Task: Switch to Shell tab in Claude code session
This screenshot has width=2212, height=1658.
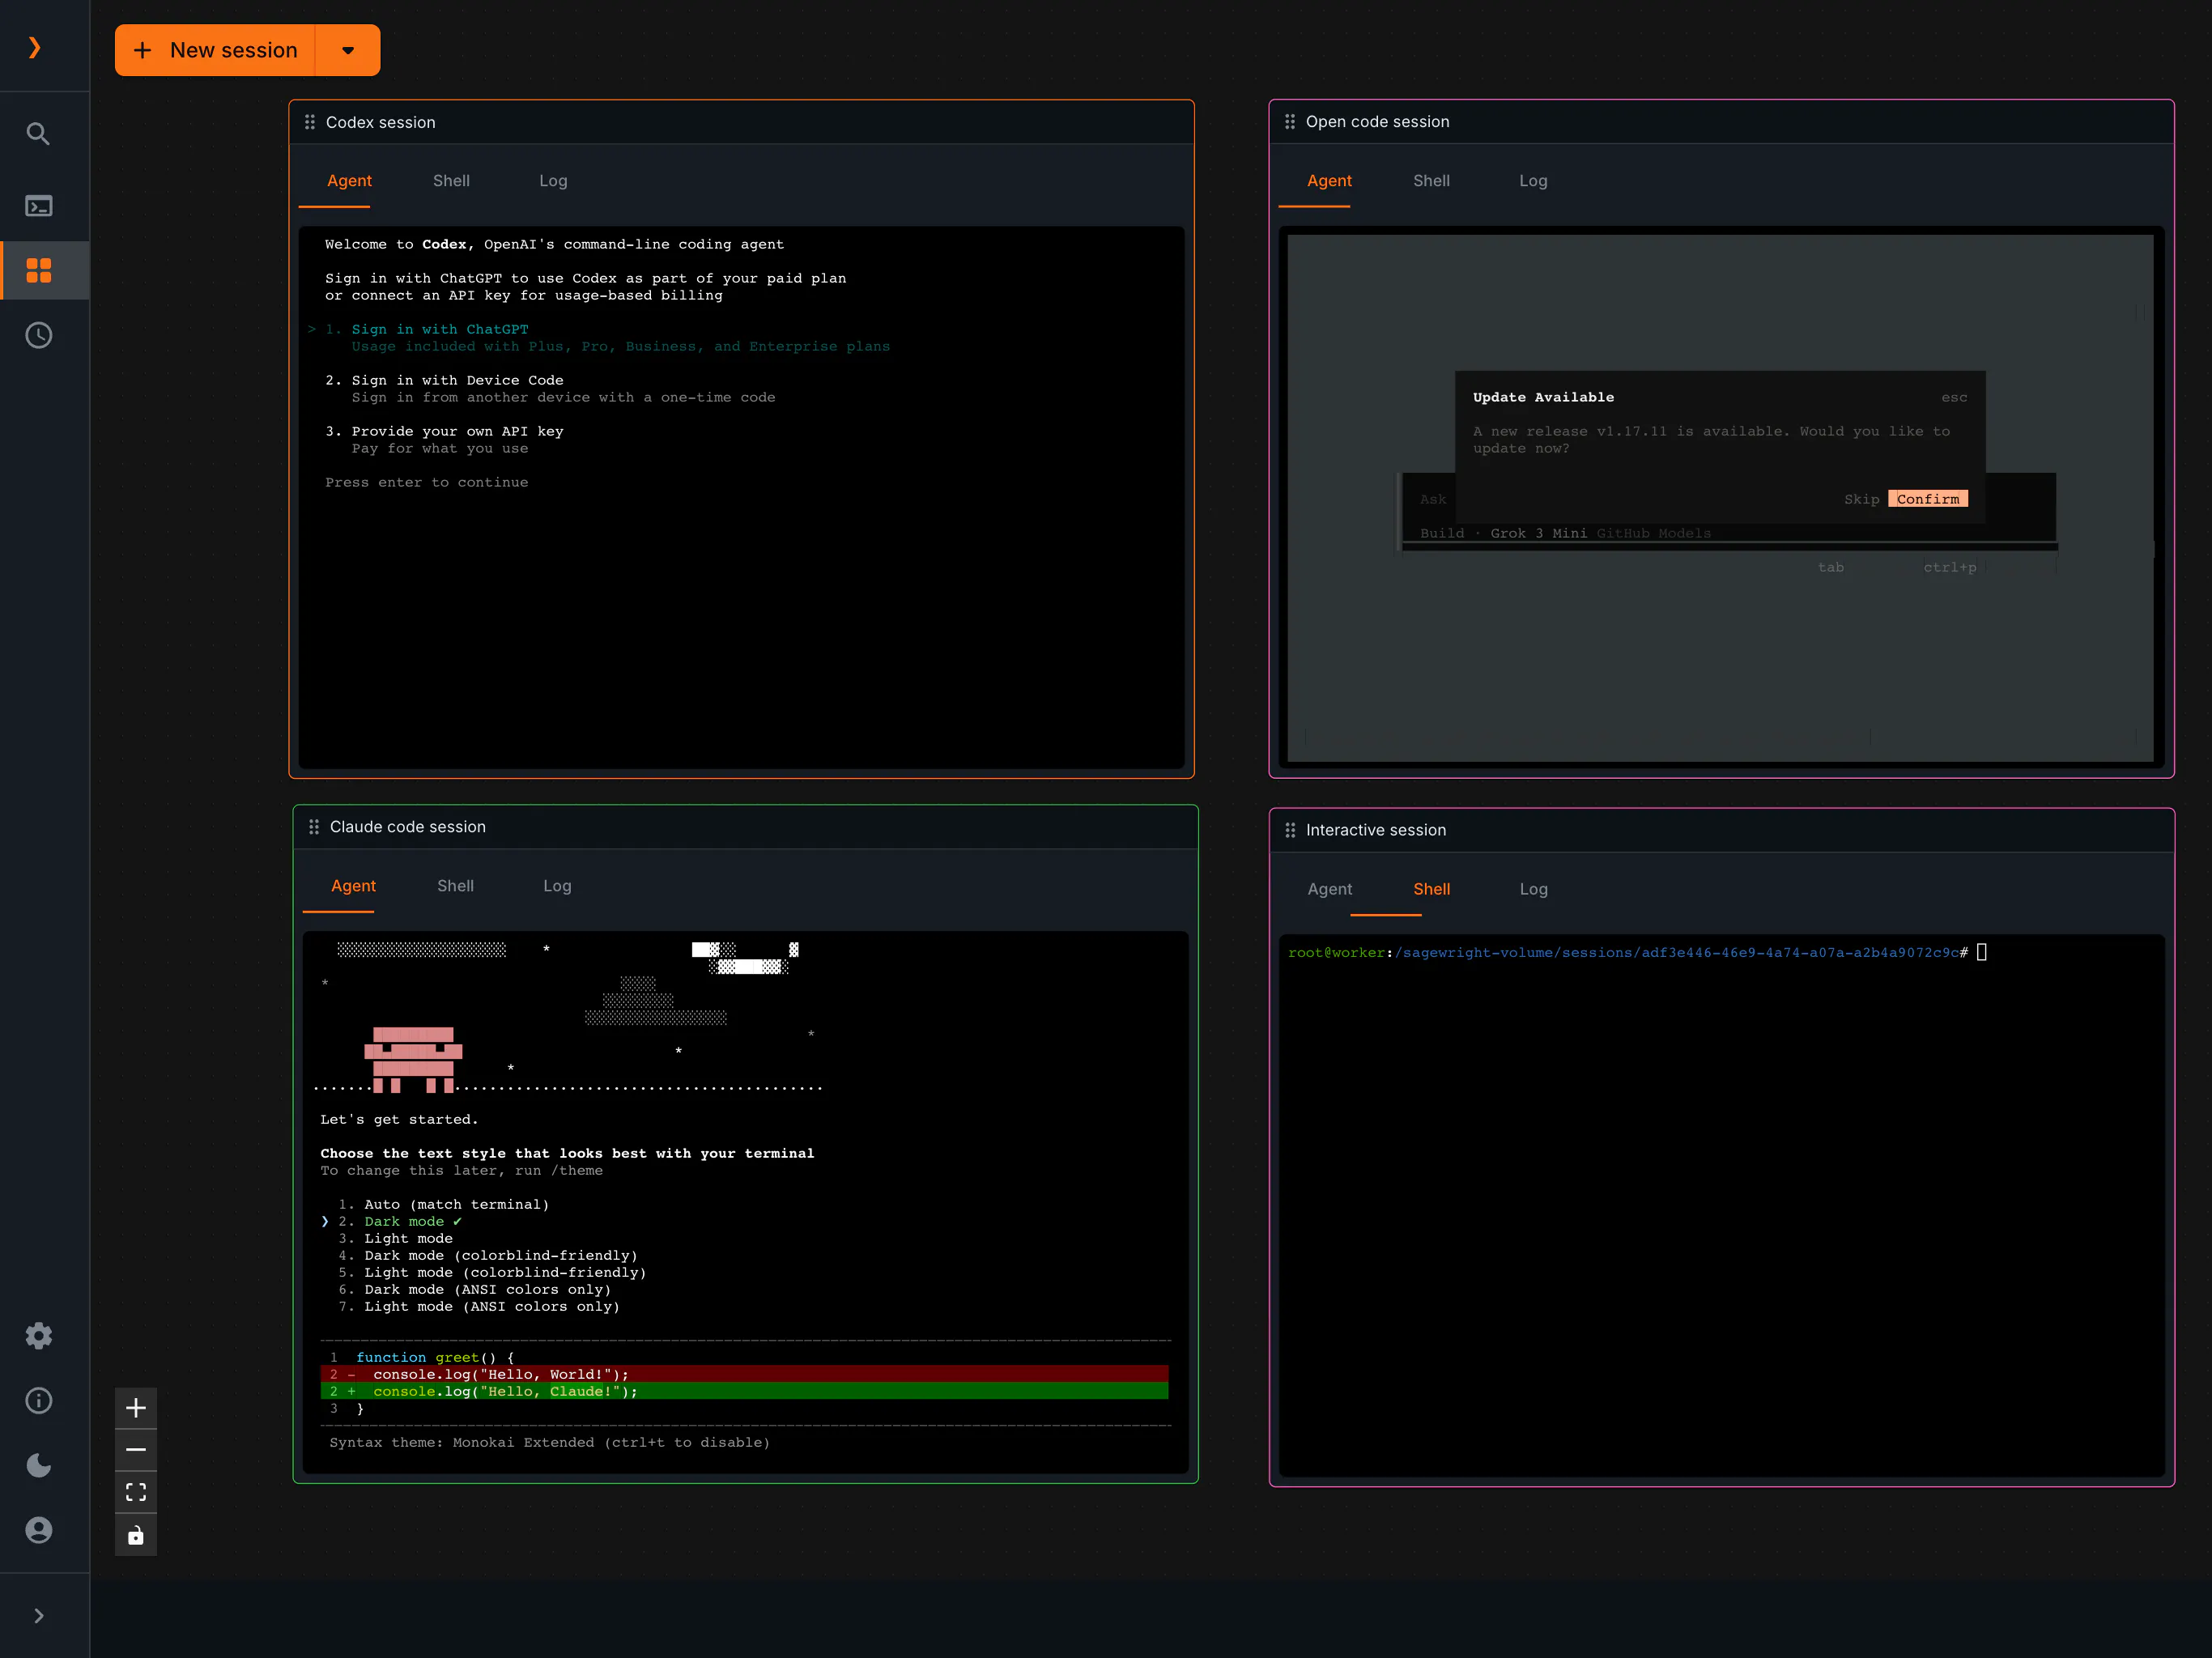Action: pos(455,886)
